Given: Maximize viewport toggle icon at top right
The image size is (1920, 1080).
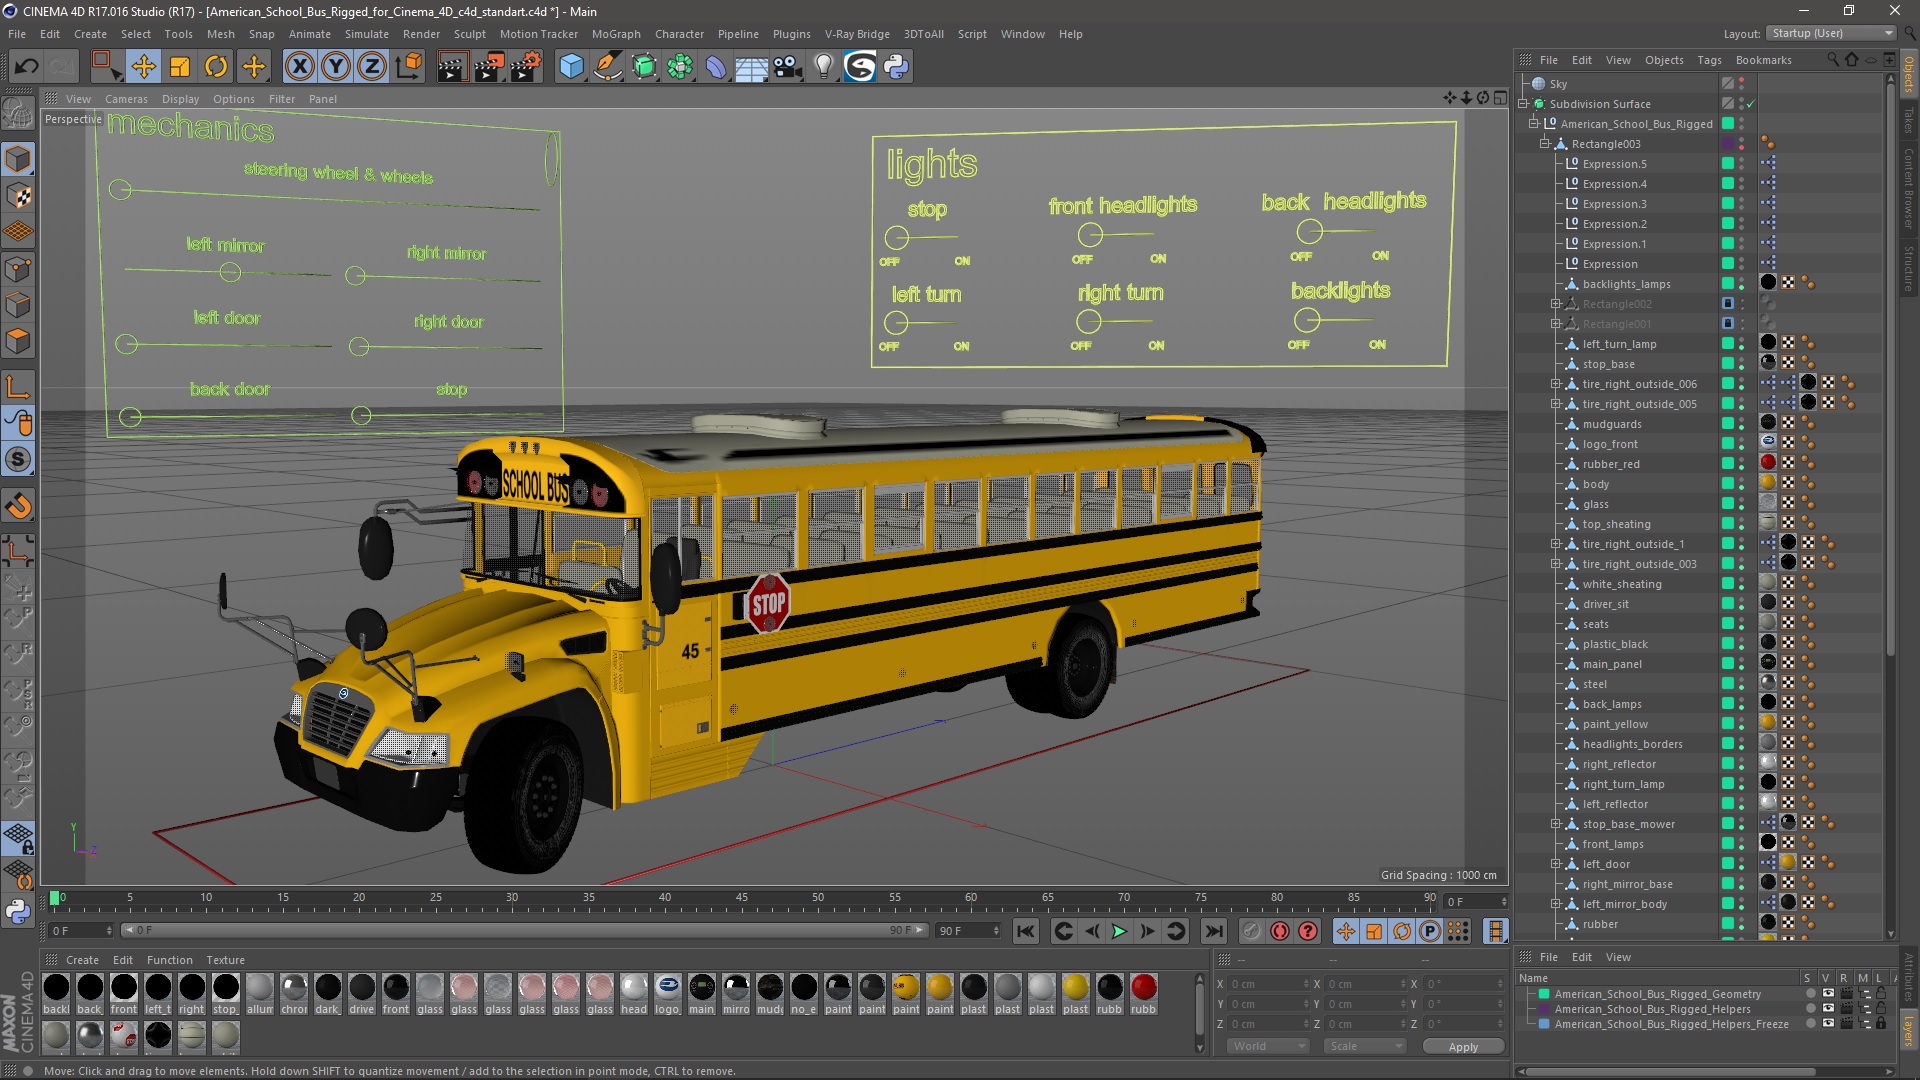Looking at the screenshot, I should (1500, 98).
